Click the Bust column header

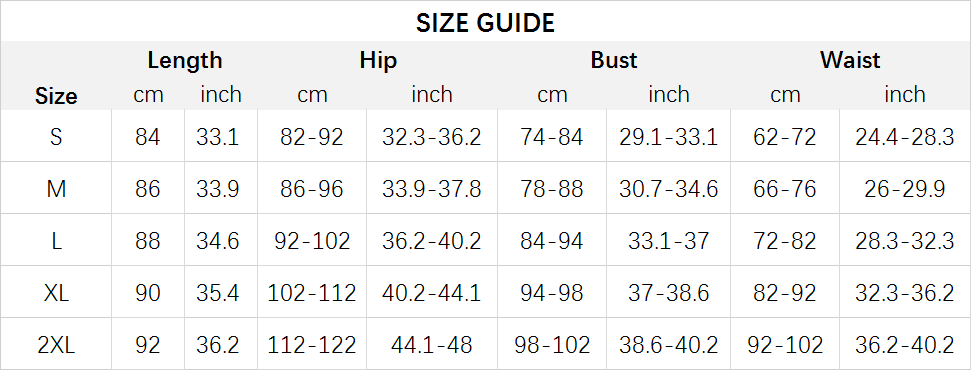(x=614, y=60)
